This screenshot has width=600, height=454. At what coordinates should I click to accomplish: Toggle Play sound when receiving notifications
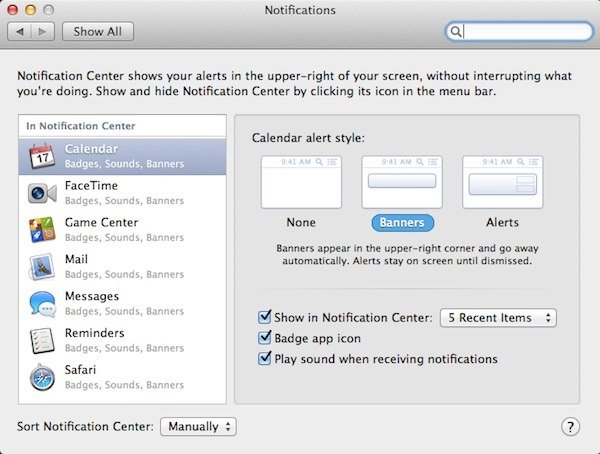(264, 358)
